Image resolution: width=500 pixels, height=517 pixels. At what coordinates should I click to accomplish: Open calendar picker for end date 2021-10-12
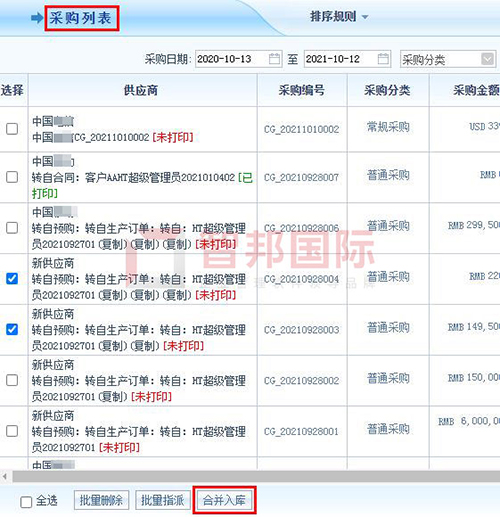click(x=383, y=59)
